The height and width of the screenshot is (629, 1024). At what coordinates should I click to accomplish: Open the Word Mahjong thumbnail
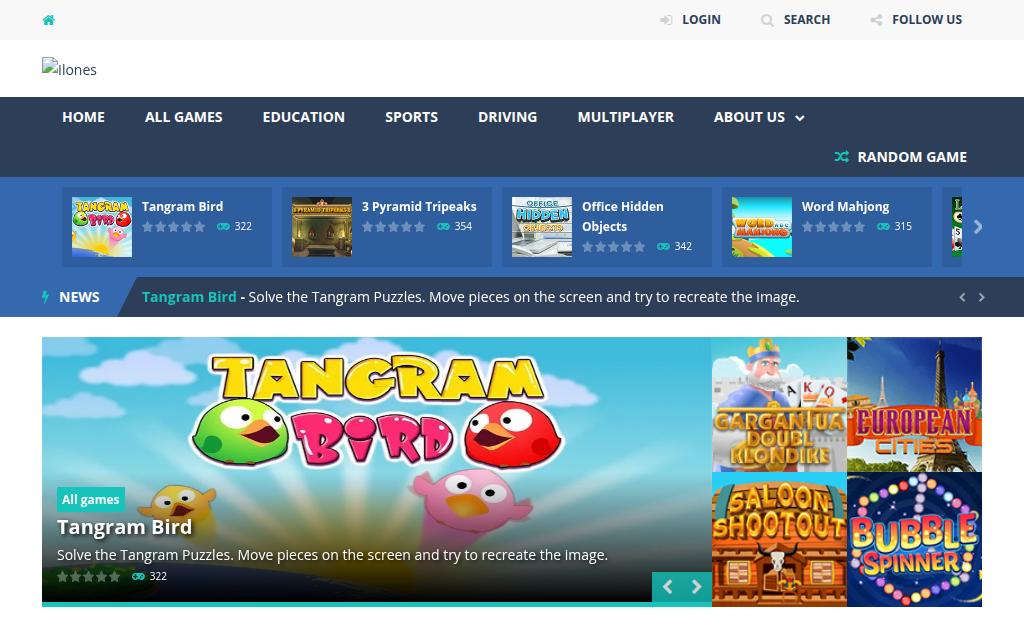click(762, 227)
